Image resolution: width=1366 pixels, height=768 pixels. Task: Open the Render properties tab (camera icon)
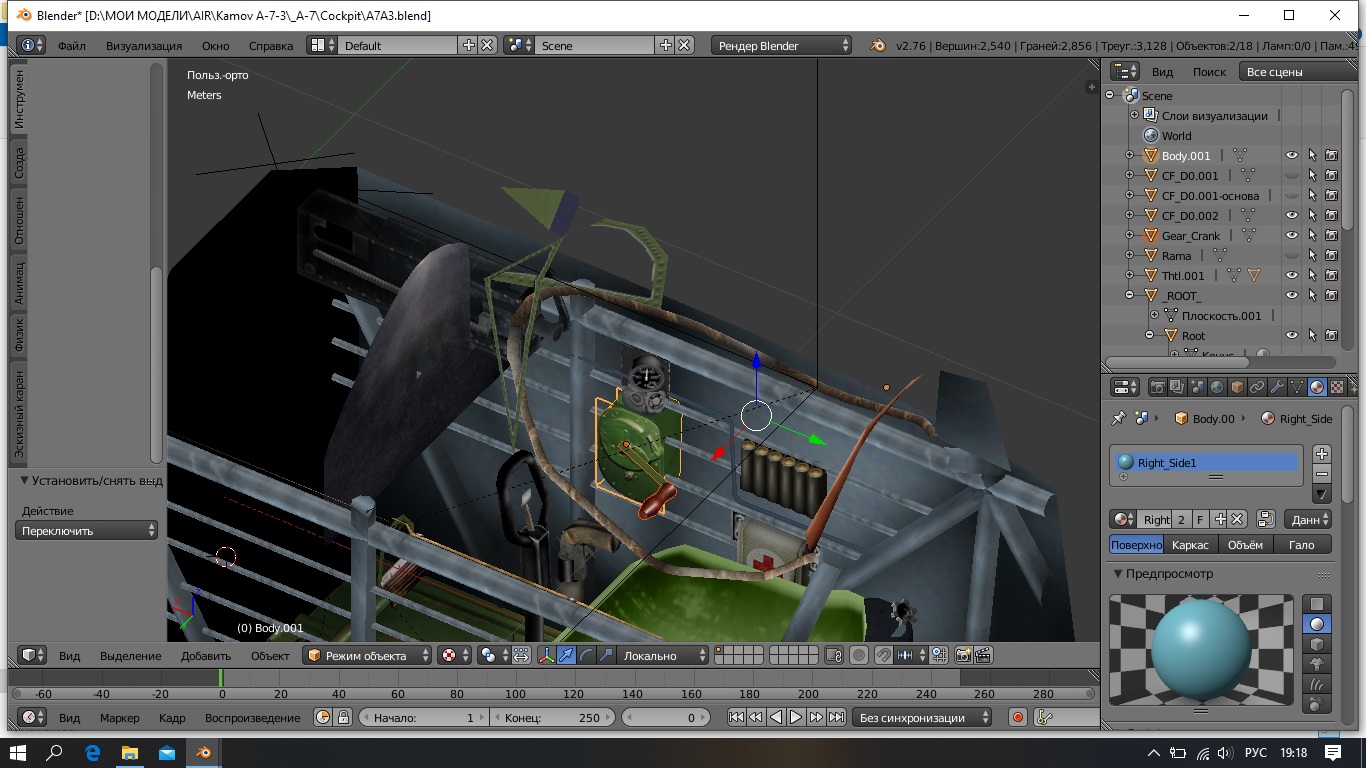pyautogui.click(x=1157, y=388)
